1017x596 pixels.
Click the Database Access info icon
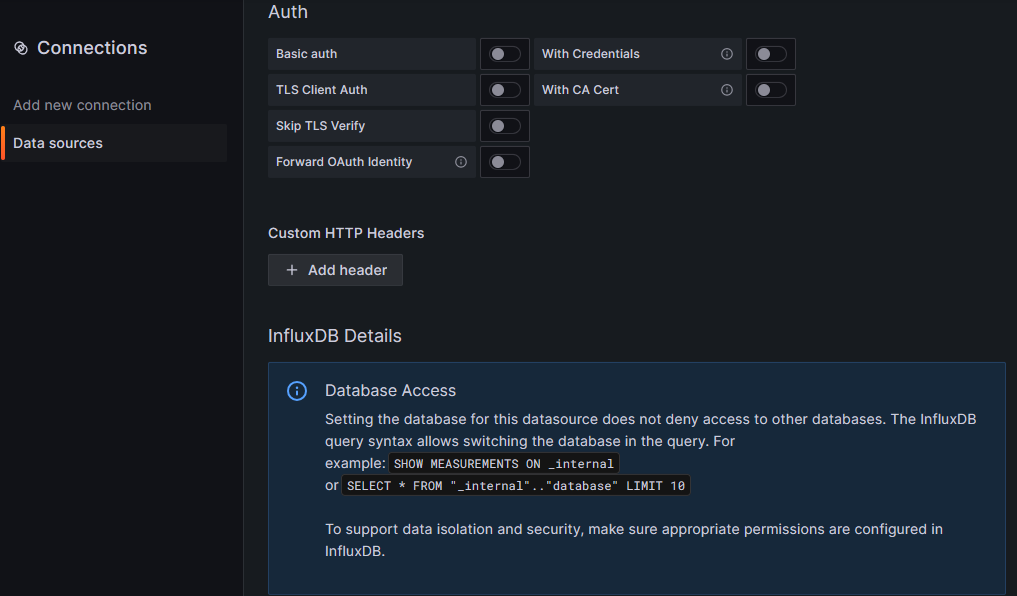click(297, 391)
